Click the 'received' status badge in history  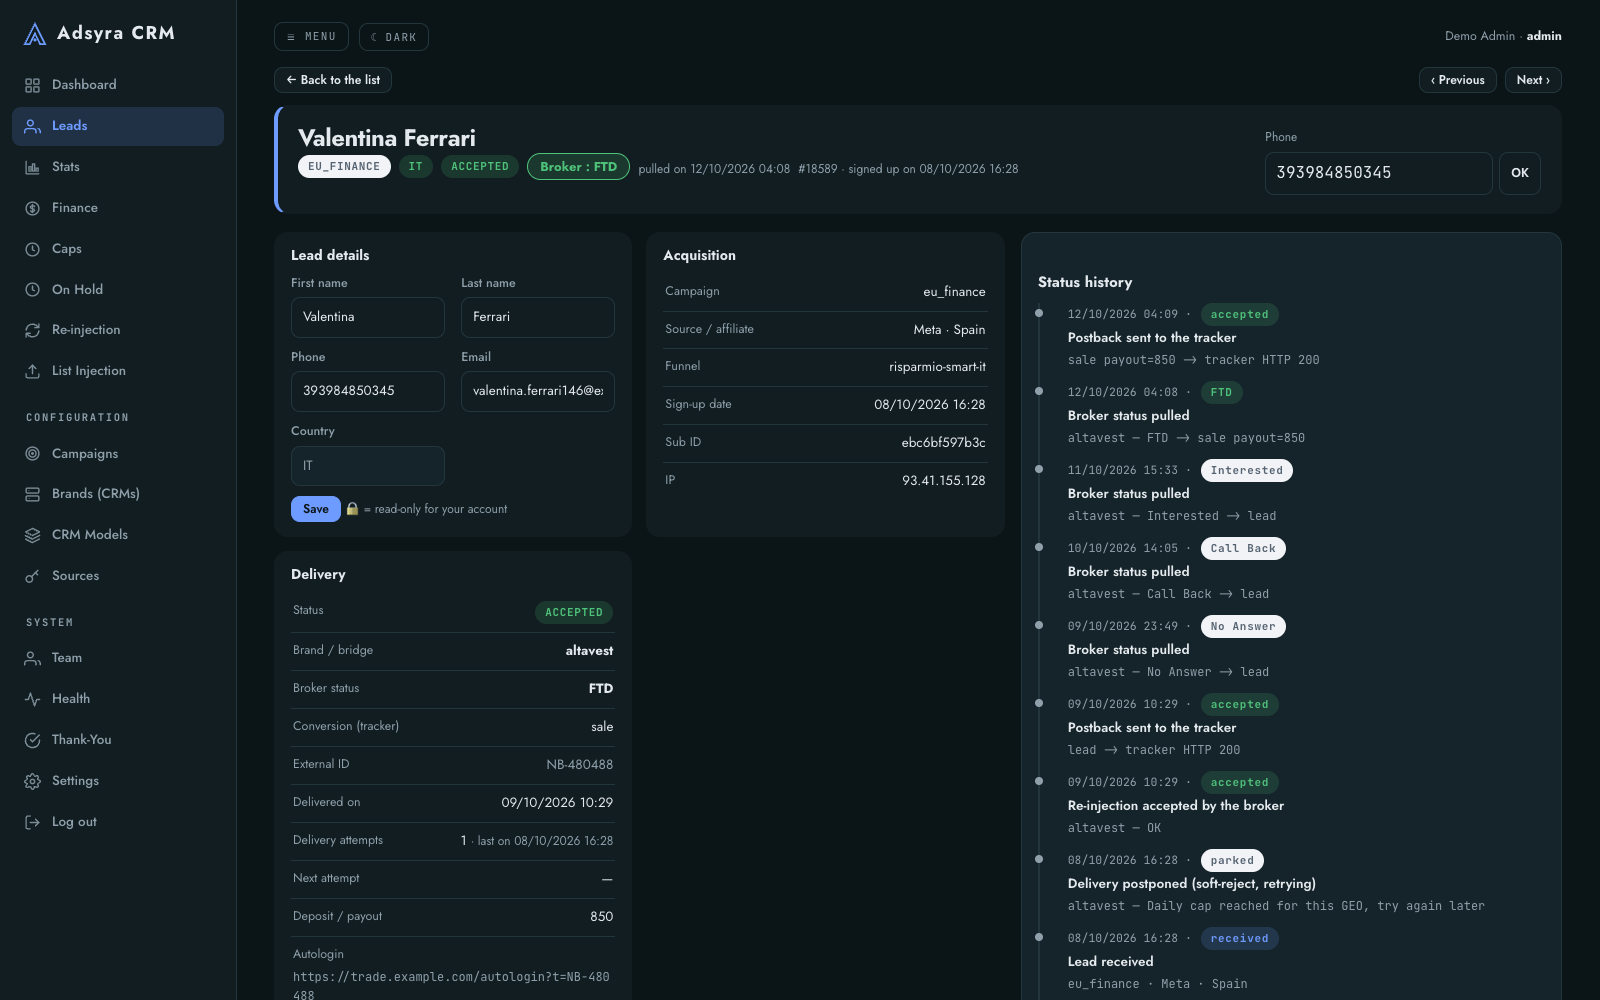click(x=1240, y=939)
